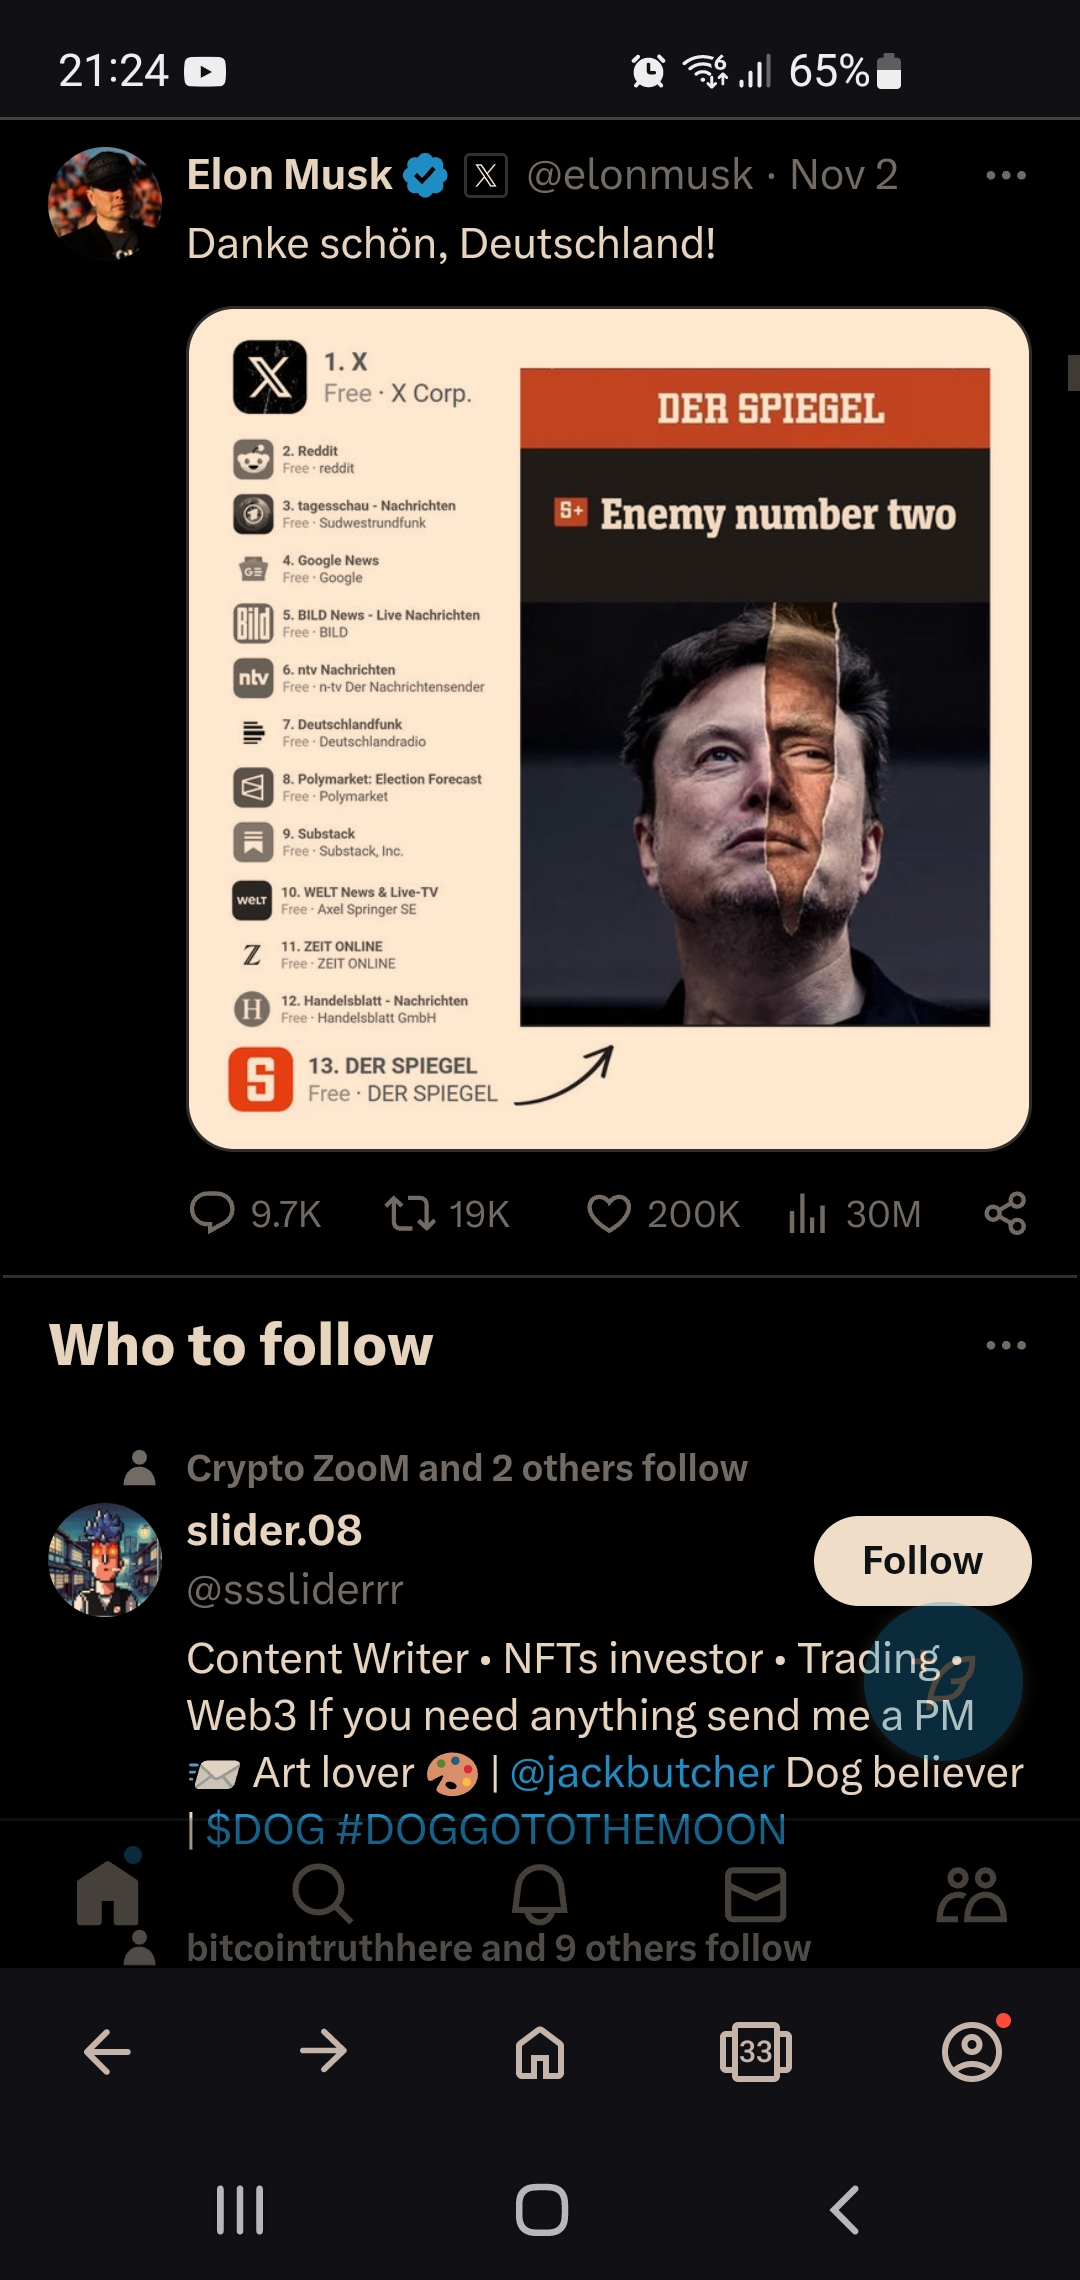Open Who to follow options menu
This screenshot has height=2280, width=1080.
click(x=1005, y=1345)
